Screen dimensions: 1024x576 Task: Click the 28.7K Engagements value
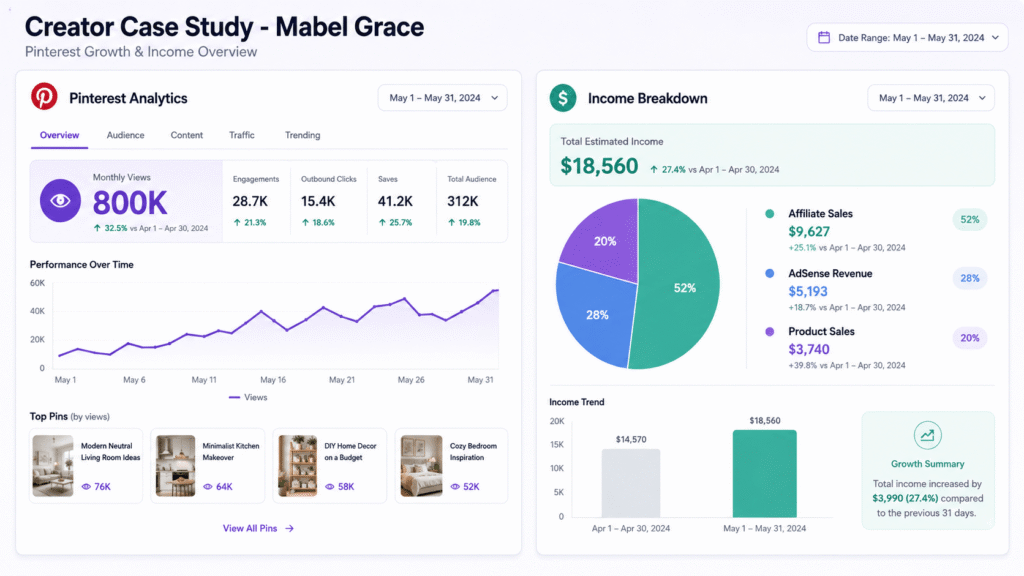click(250, 201)
